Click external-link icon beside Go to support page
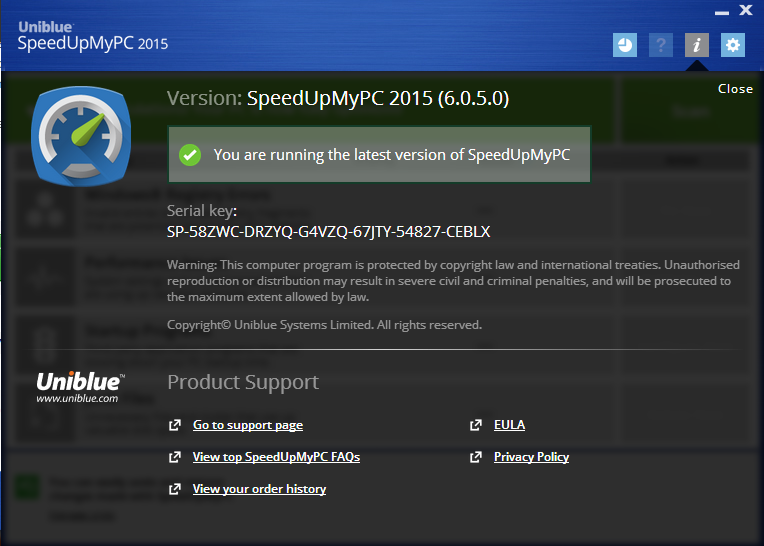The width and height of the screenshot is (764, 546). [174, 425]
